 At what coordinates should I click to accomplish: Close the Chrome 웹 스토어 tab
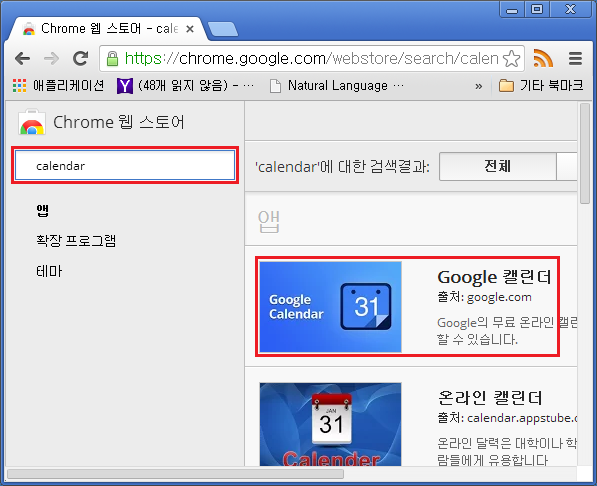pos(190,29)
